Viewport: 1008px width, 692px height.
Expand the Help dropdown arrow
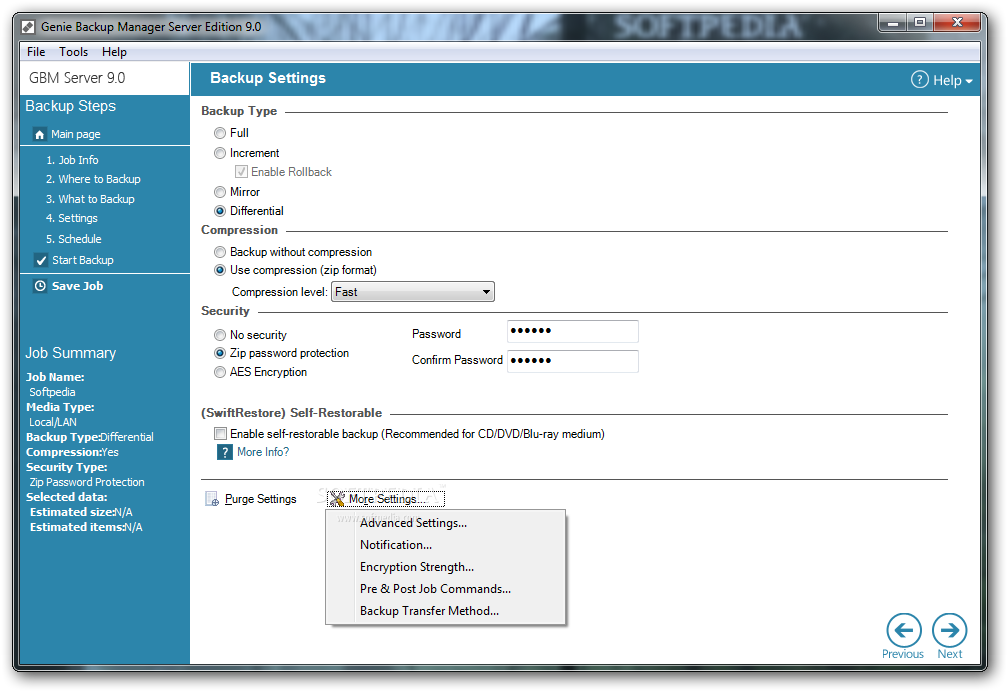(x=969, y=82)
